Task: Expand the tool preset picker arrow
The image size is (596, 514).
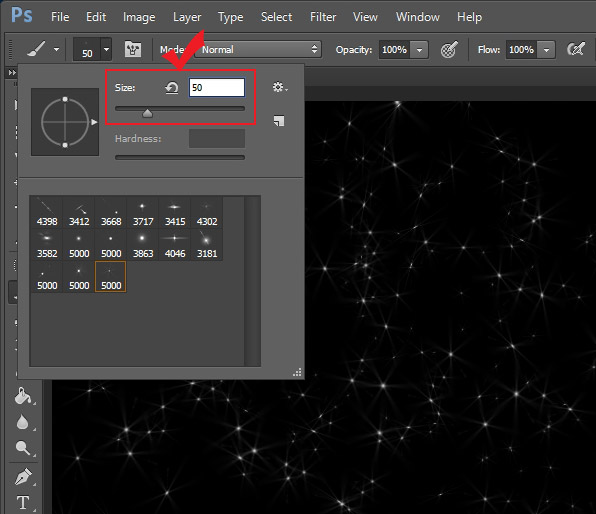Action: tap(56, 49)
